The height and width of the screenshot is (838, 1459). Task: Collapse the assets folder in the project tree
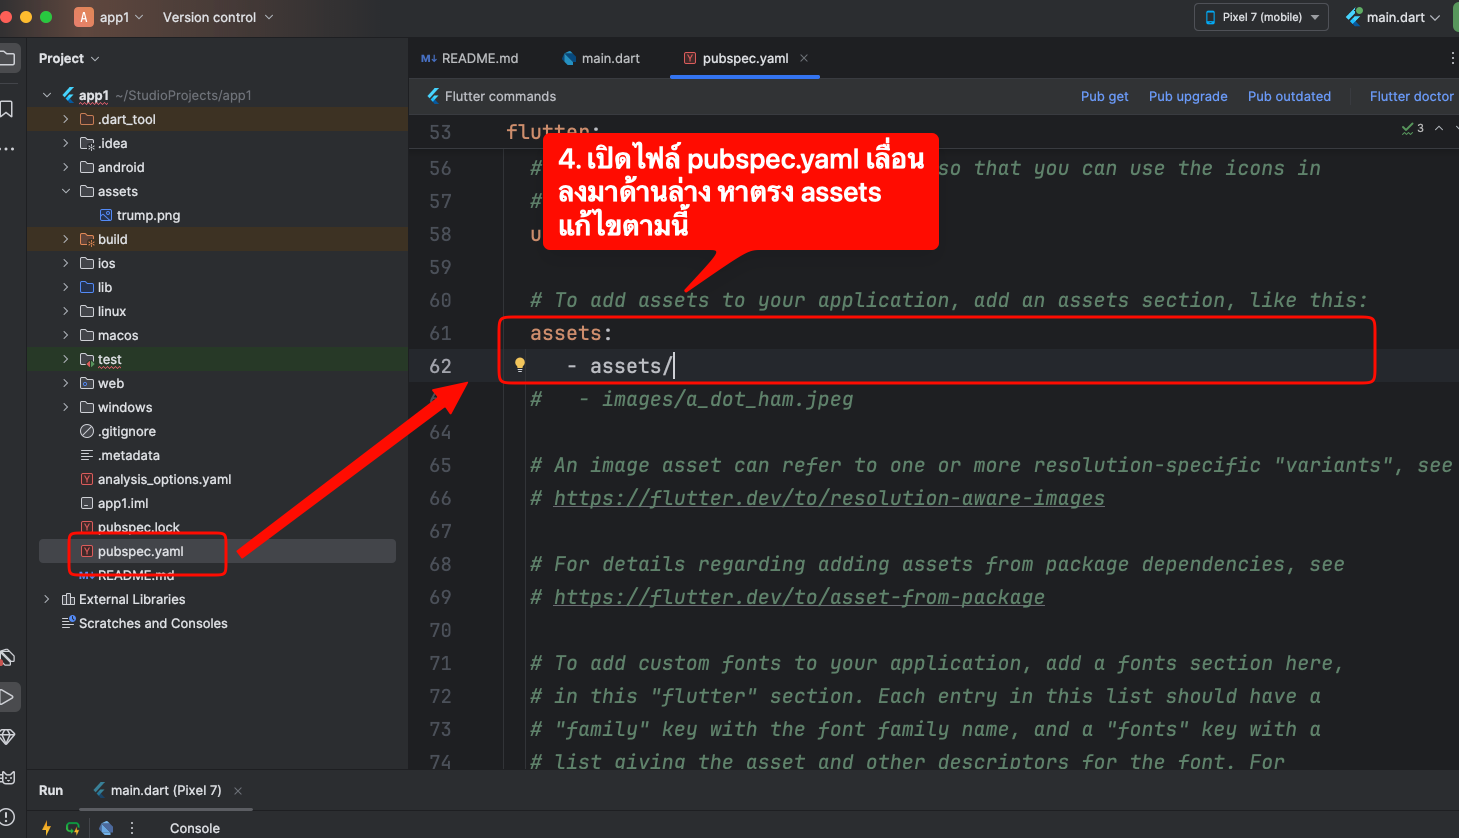coord(66,191)
